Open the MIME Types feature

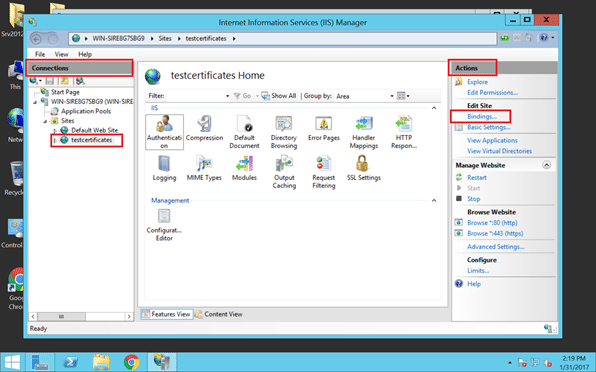pos(204,168)
